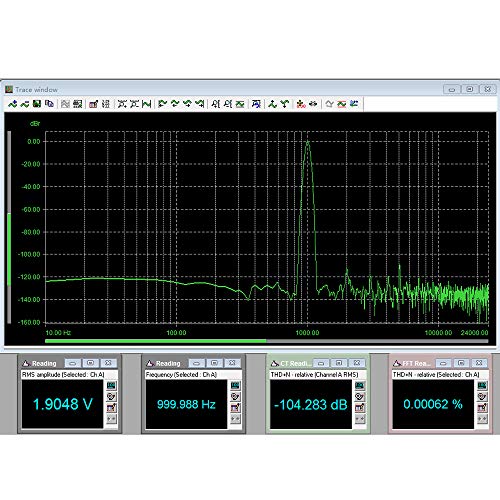Click the vertical green level bar left of graph
This screenshot has width=500, height=500.
pyautogui.click(x=9, y=249)
